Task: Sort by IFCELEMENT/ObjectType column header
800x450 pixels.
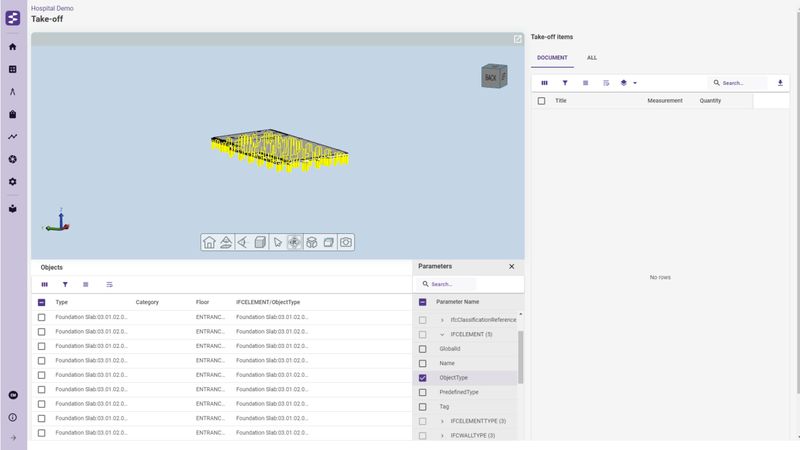Action: [x=268, y=302]
